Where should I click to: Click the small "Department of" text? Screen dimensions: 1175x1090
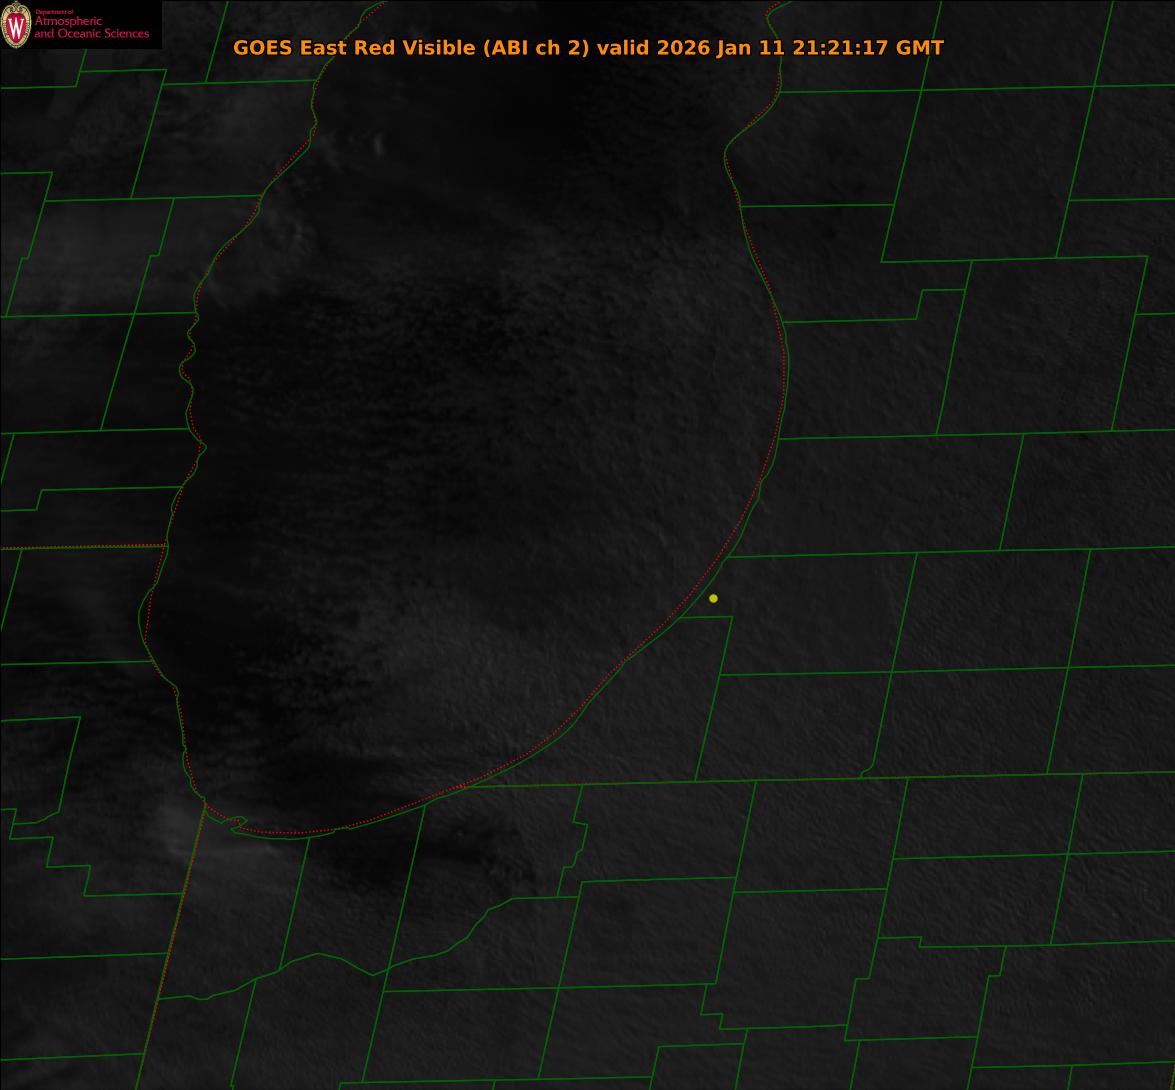tap(54, 11)
